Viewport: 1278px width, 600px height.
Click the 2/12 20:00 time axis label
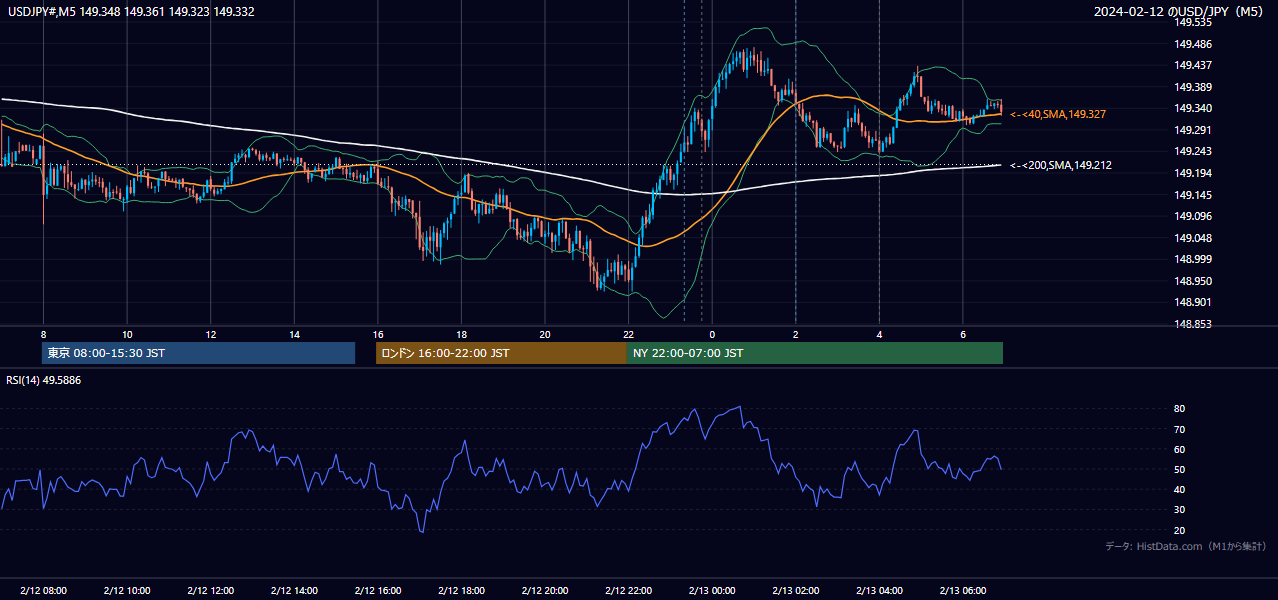point(544,591)
